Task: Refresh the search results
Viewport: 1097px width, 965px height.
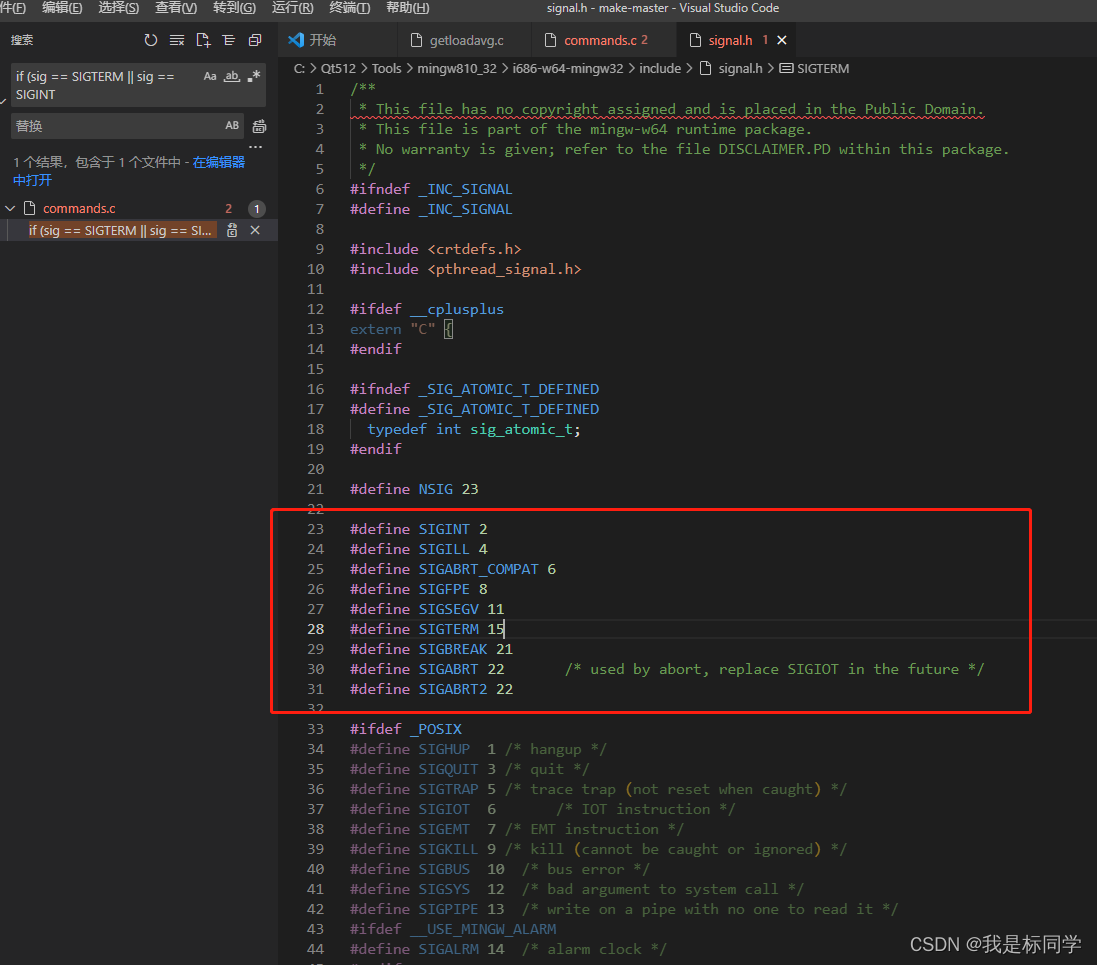Action: [151, 40]
